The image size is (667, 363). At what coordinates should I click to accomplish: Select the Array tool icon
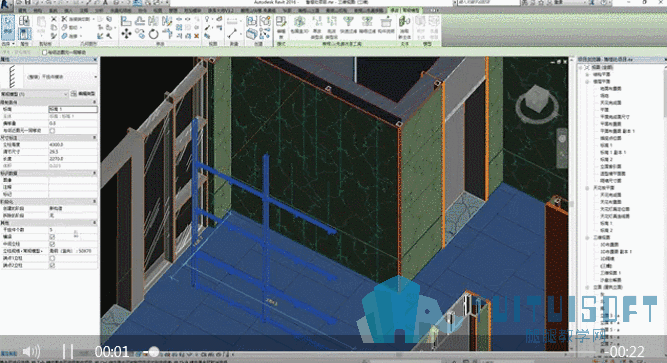(179, 28)
